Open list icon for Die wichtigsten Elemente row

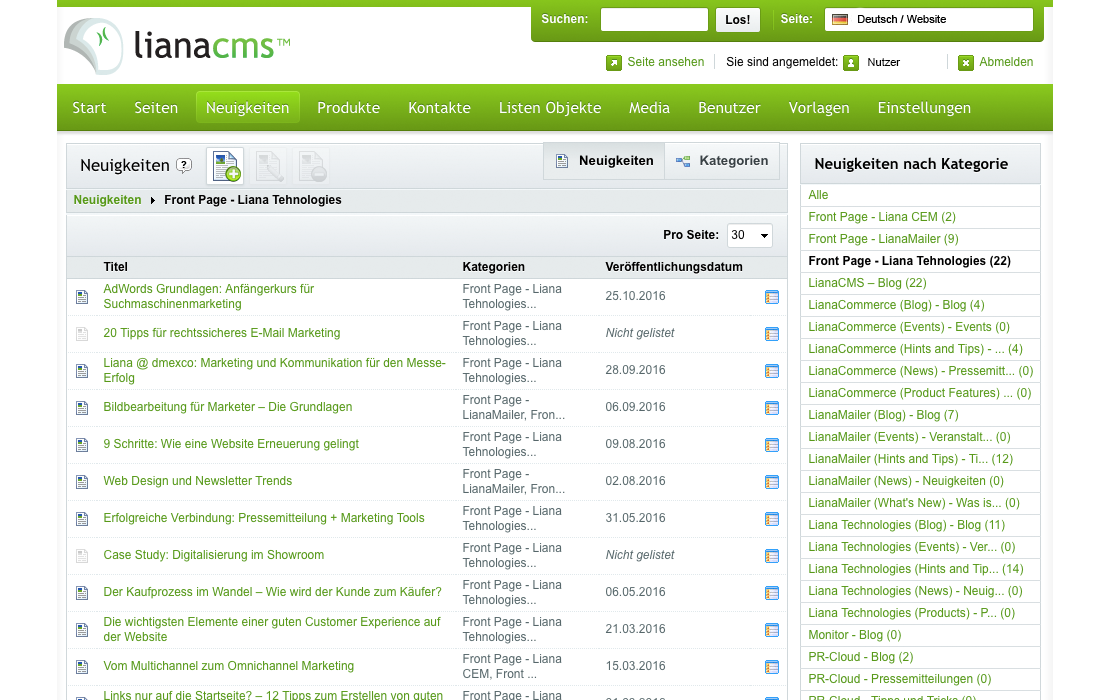point(772,631)
